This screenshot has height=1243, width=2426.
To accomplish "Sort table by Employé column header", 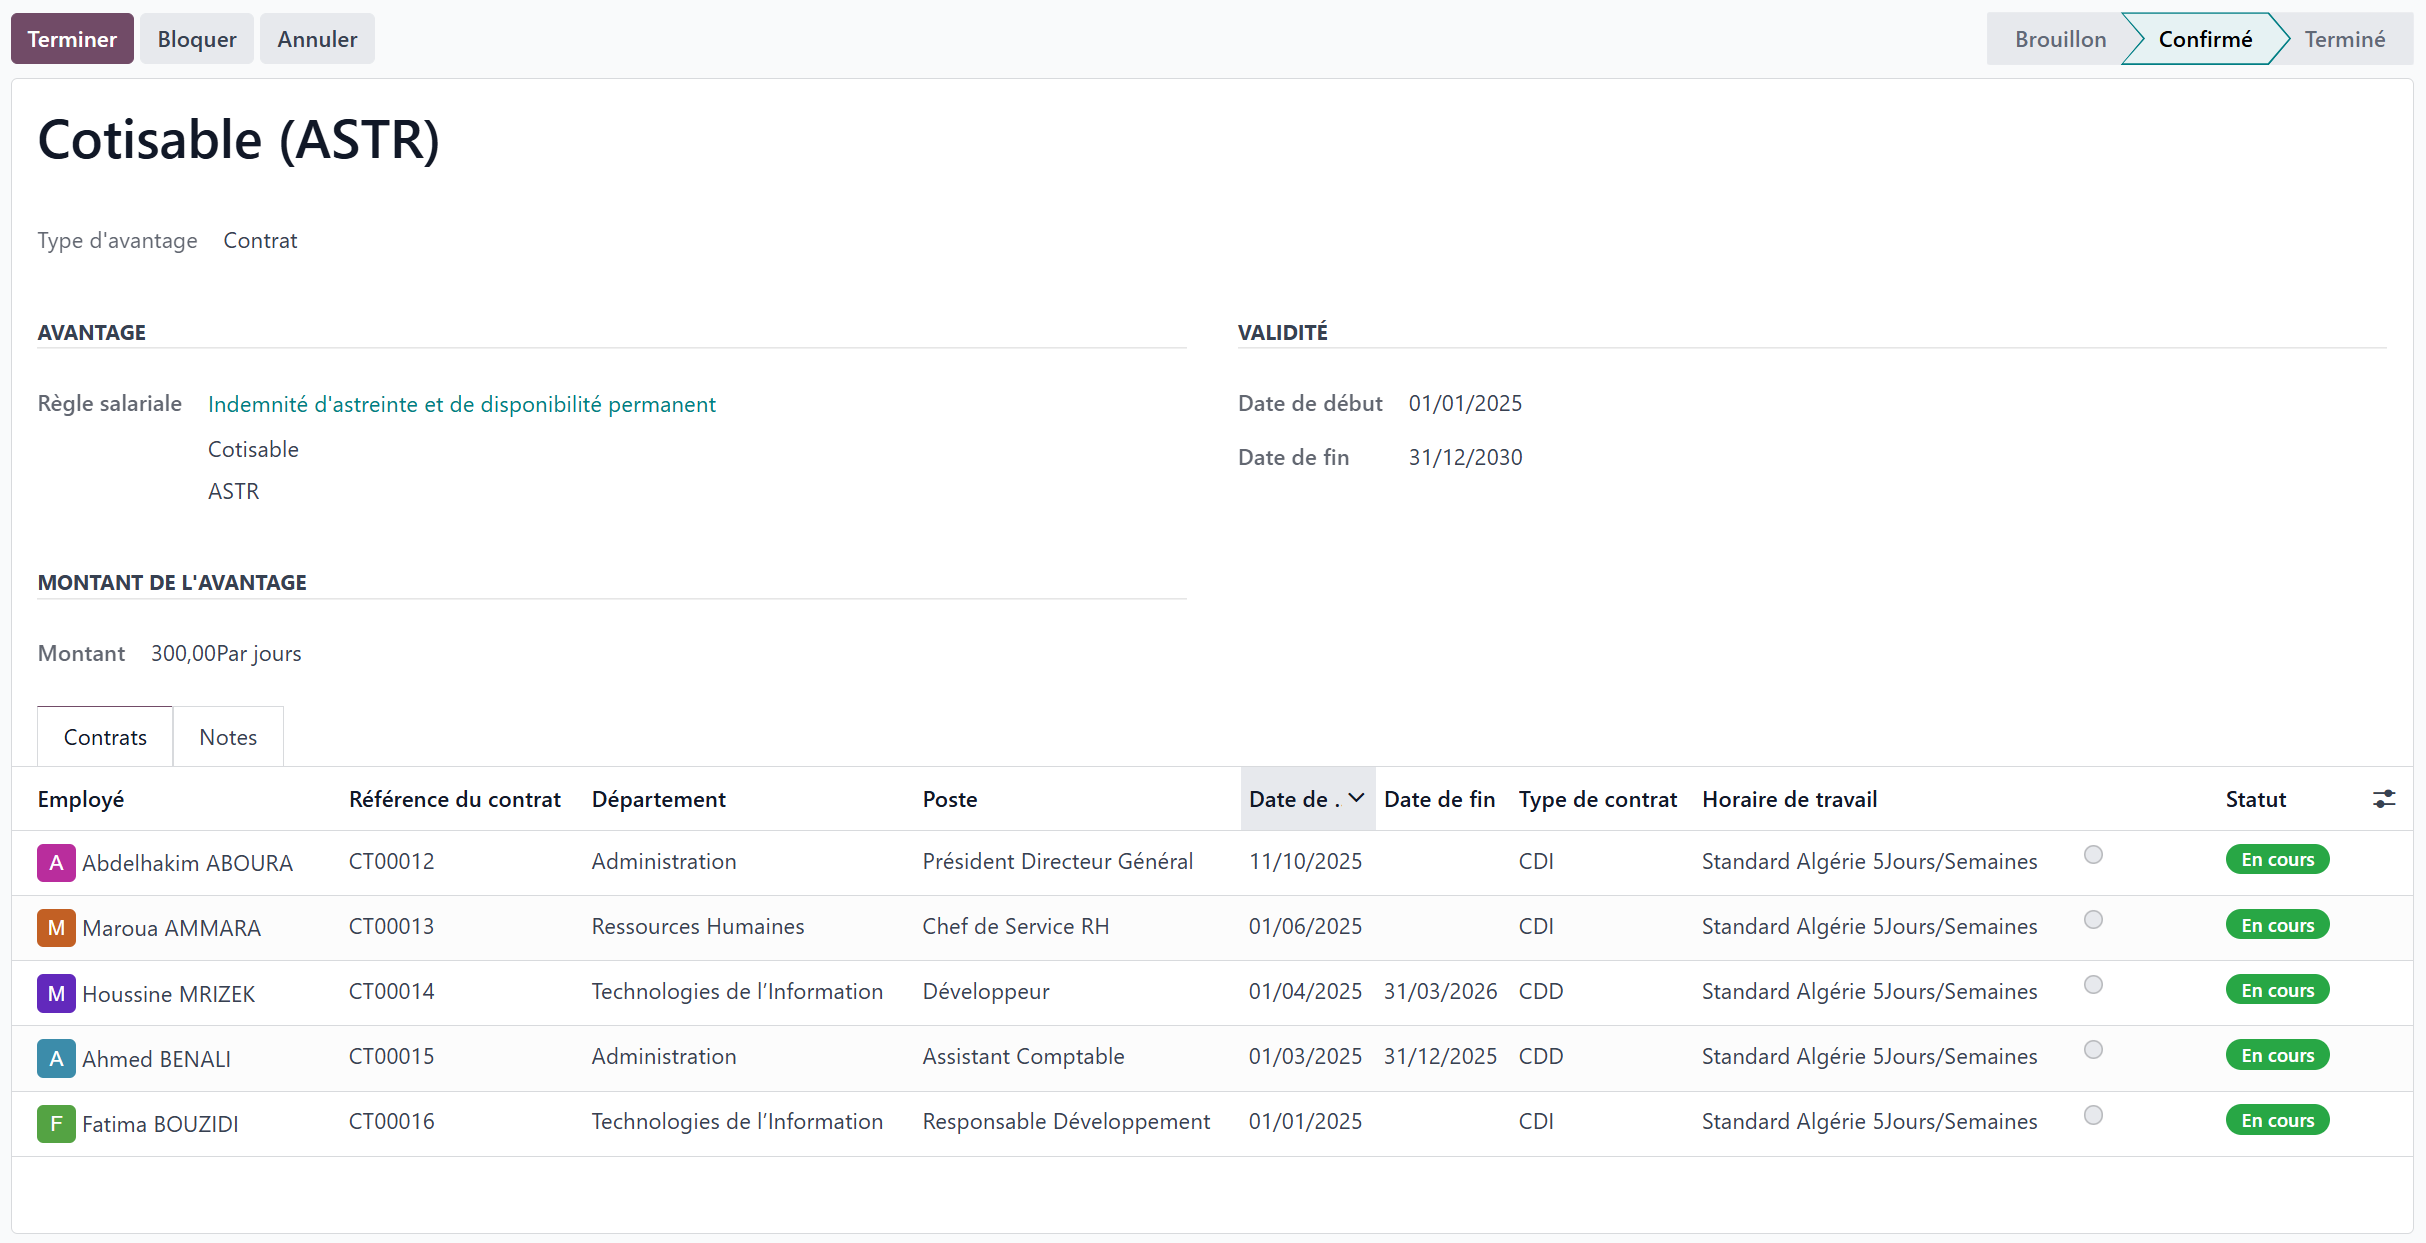I will 81,799.
